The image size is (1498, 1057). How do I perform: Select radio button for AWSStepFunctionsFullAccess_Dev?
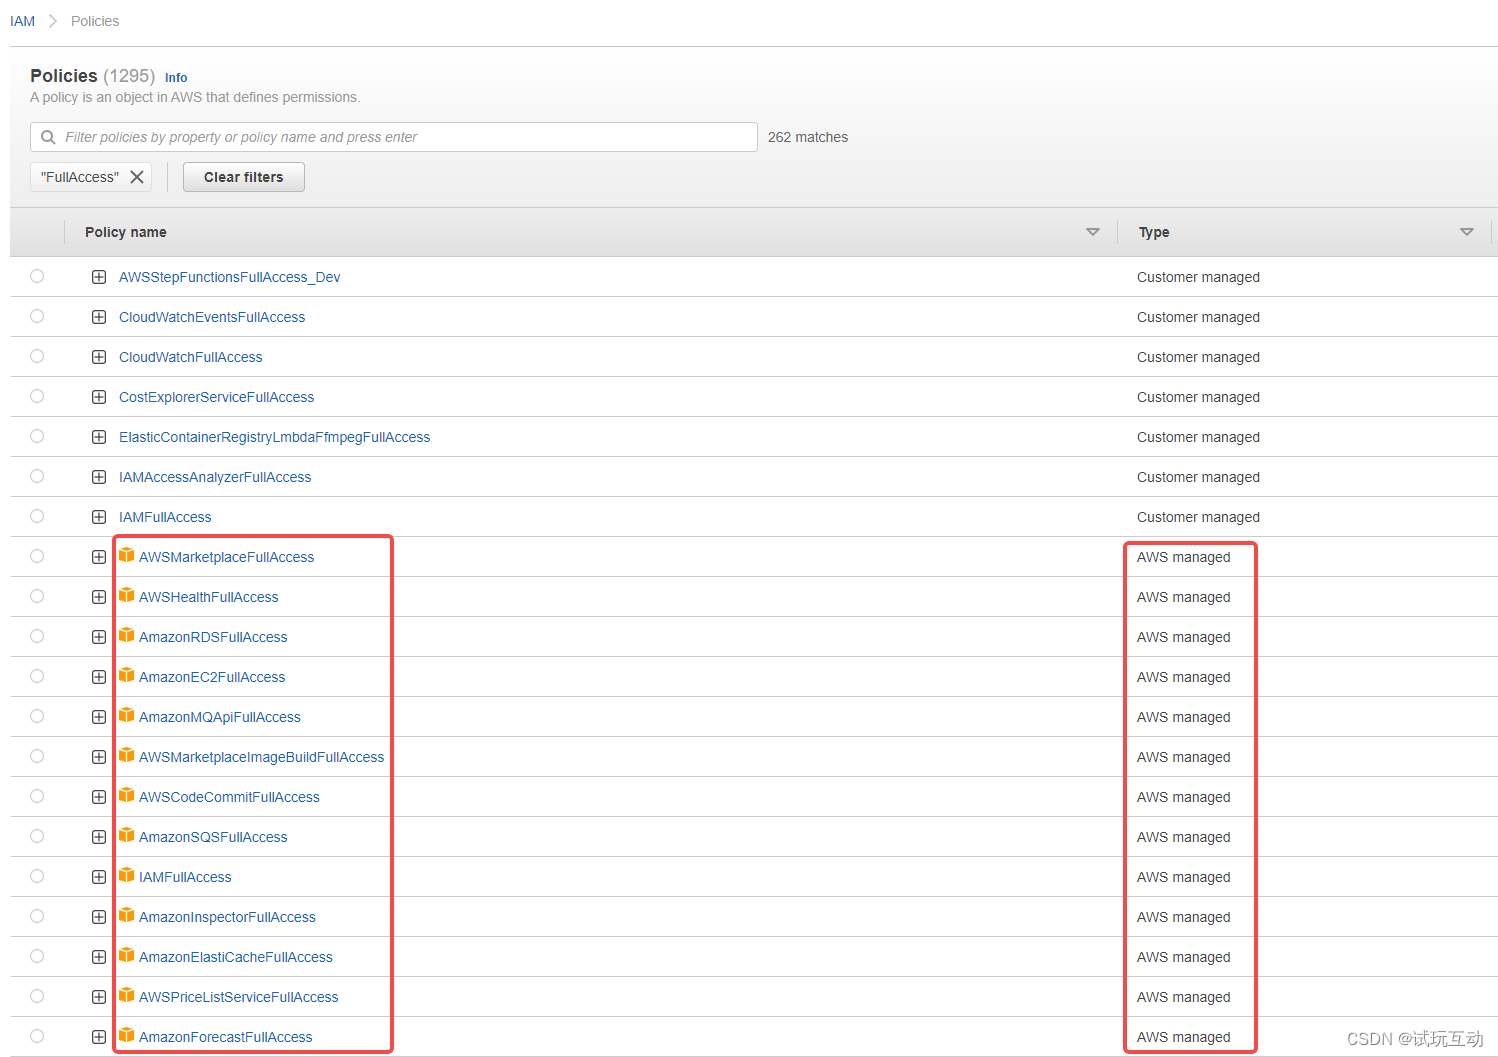[37, 276]
